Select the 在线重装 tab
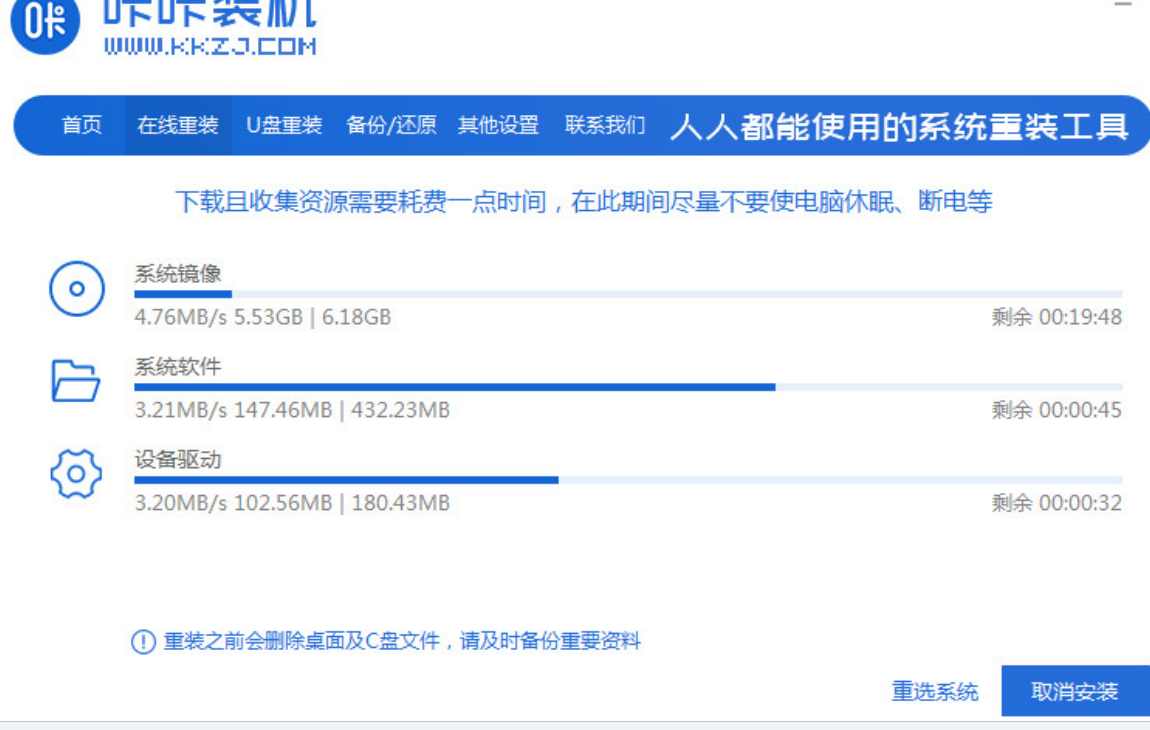Viewport: 1150px width, 730px height. coord(178,126)
